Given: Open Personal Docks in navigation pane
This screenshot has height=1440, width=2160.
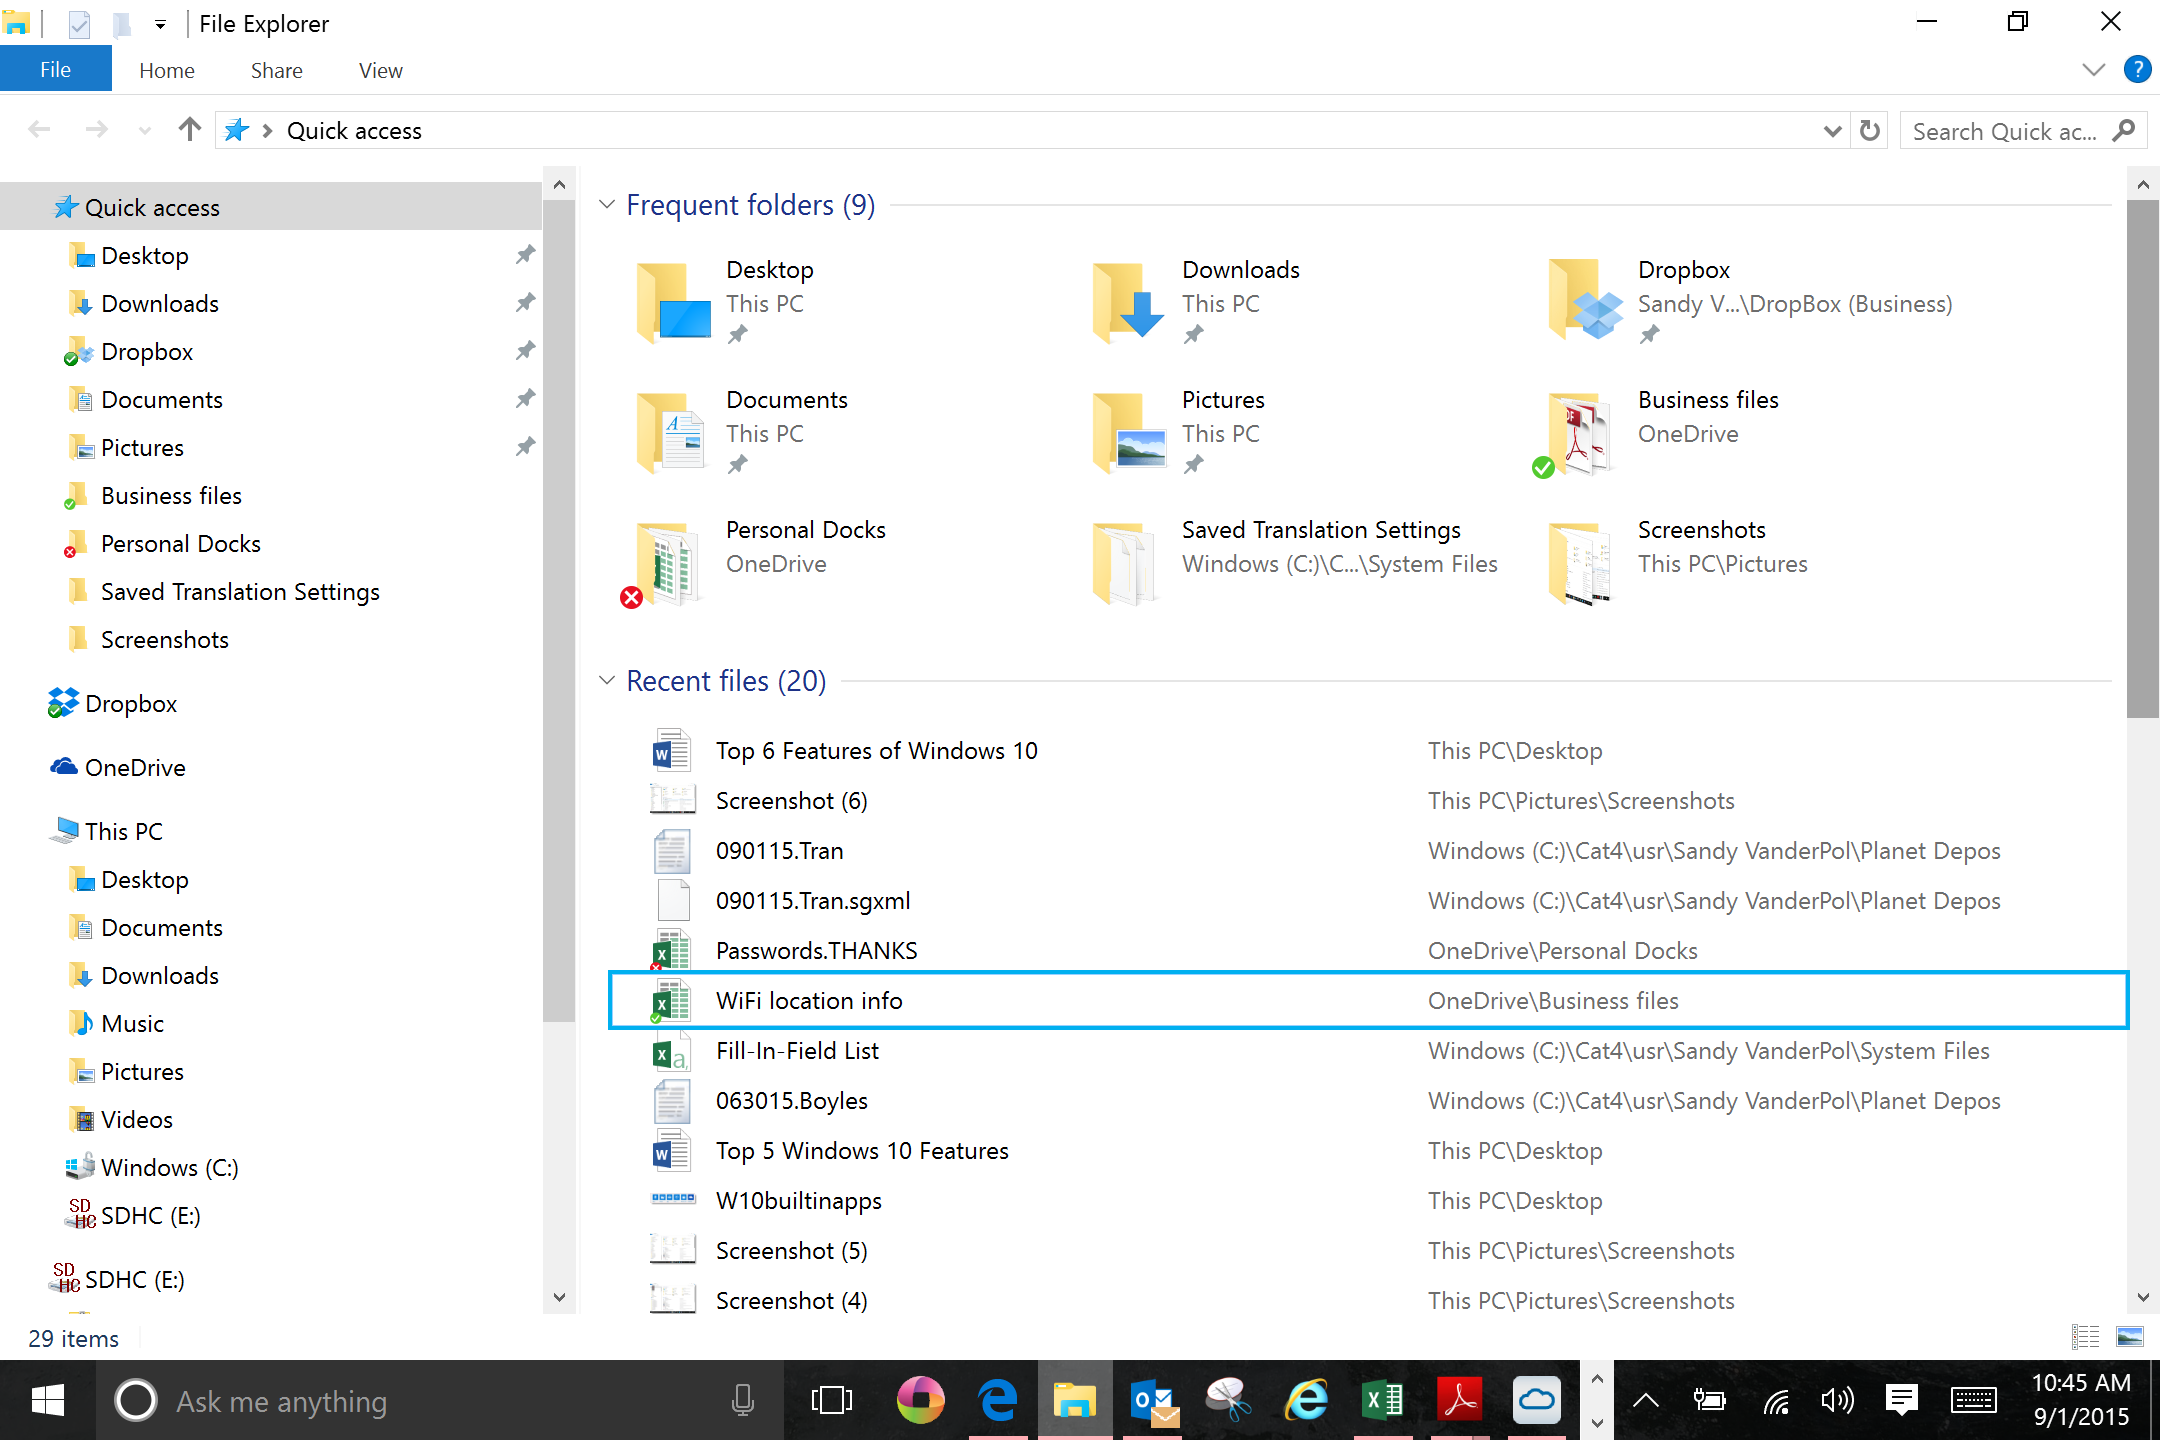Looking at the screenshot, I should [180, 543].
